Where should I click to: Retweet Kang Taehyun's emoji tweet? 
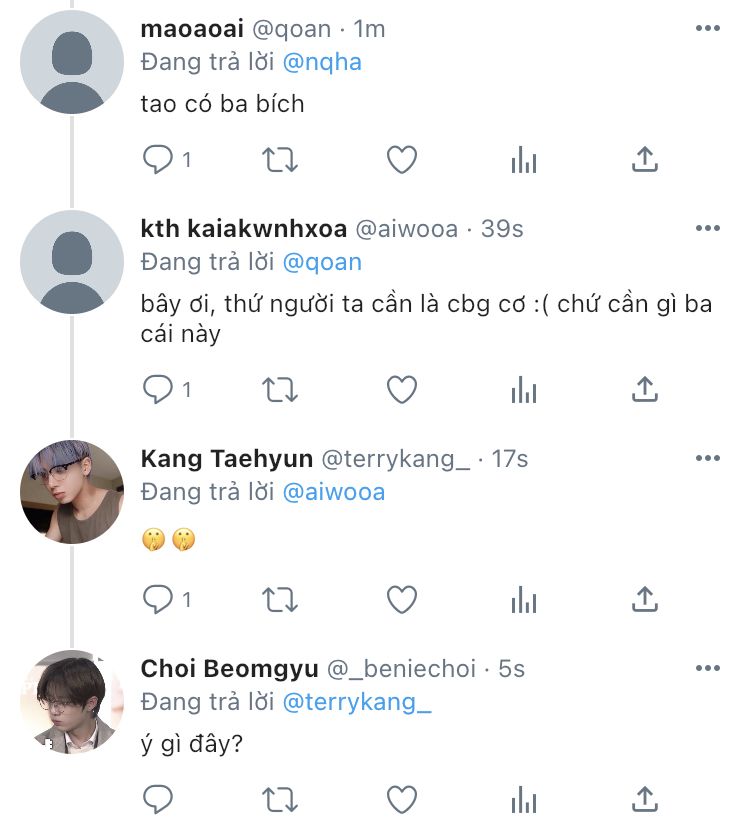(279, 599)
